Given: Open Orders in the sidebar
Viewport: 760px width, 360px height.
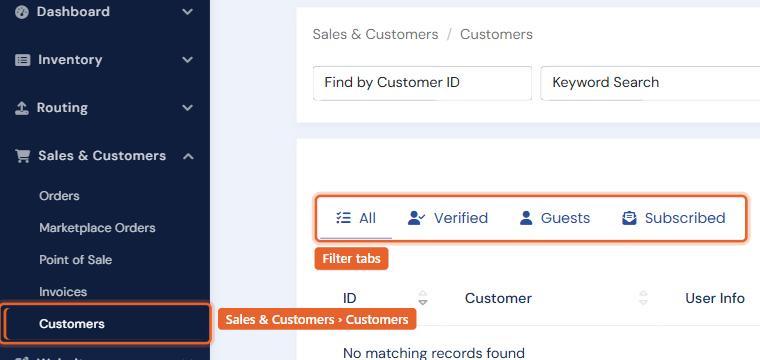Looking at the screenshot, I should click(x=59, y=196).
